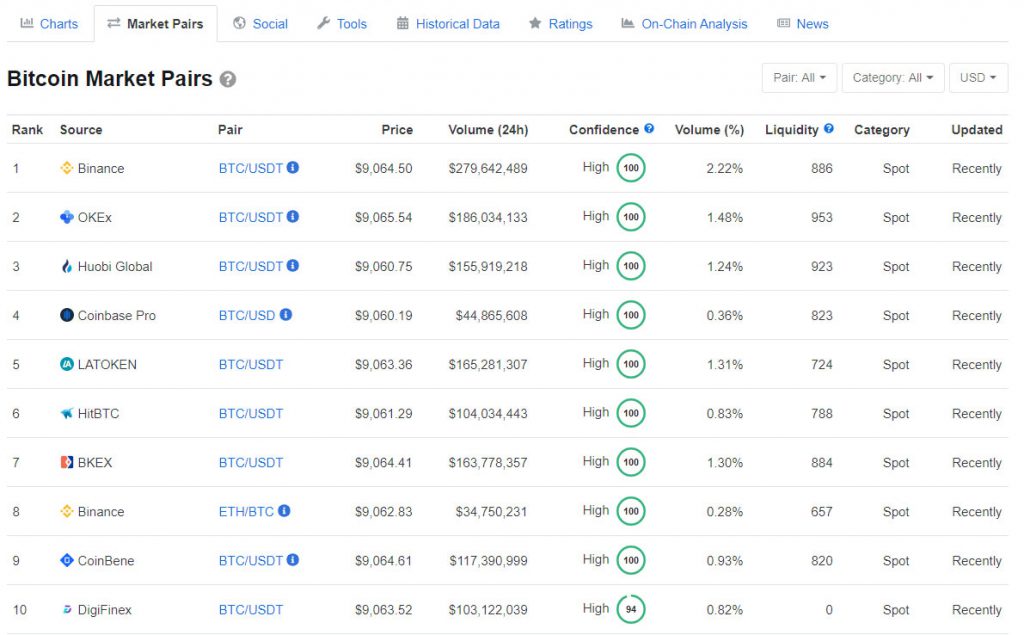Click the BKEX exchange logo
Screen dimensions: 1024x635
pos(66,462)
